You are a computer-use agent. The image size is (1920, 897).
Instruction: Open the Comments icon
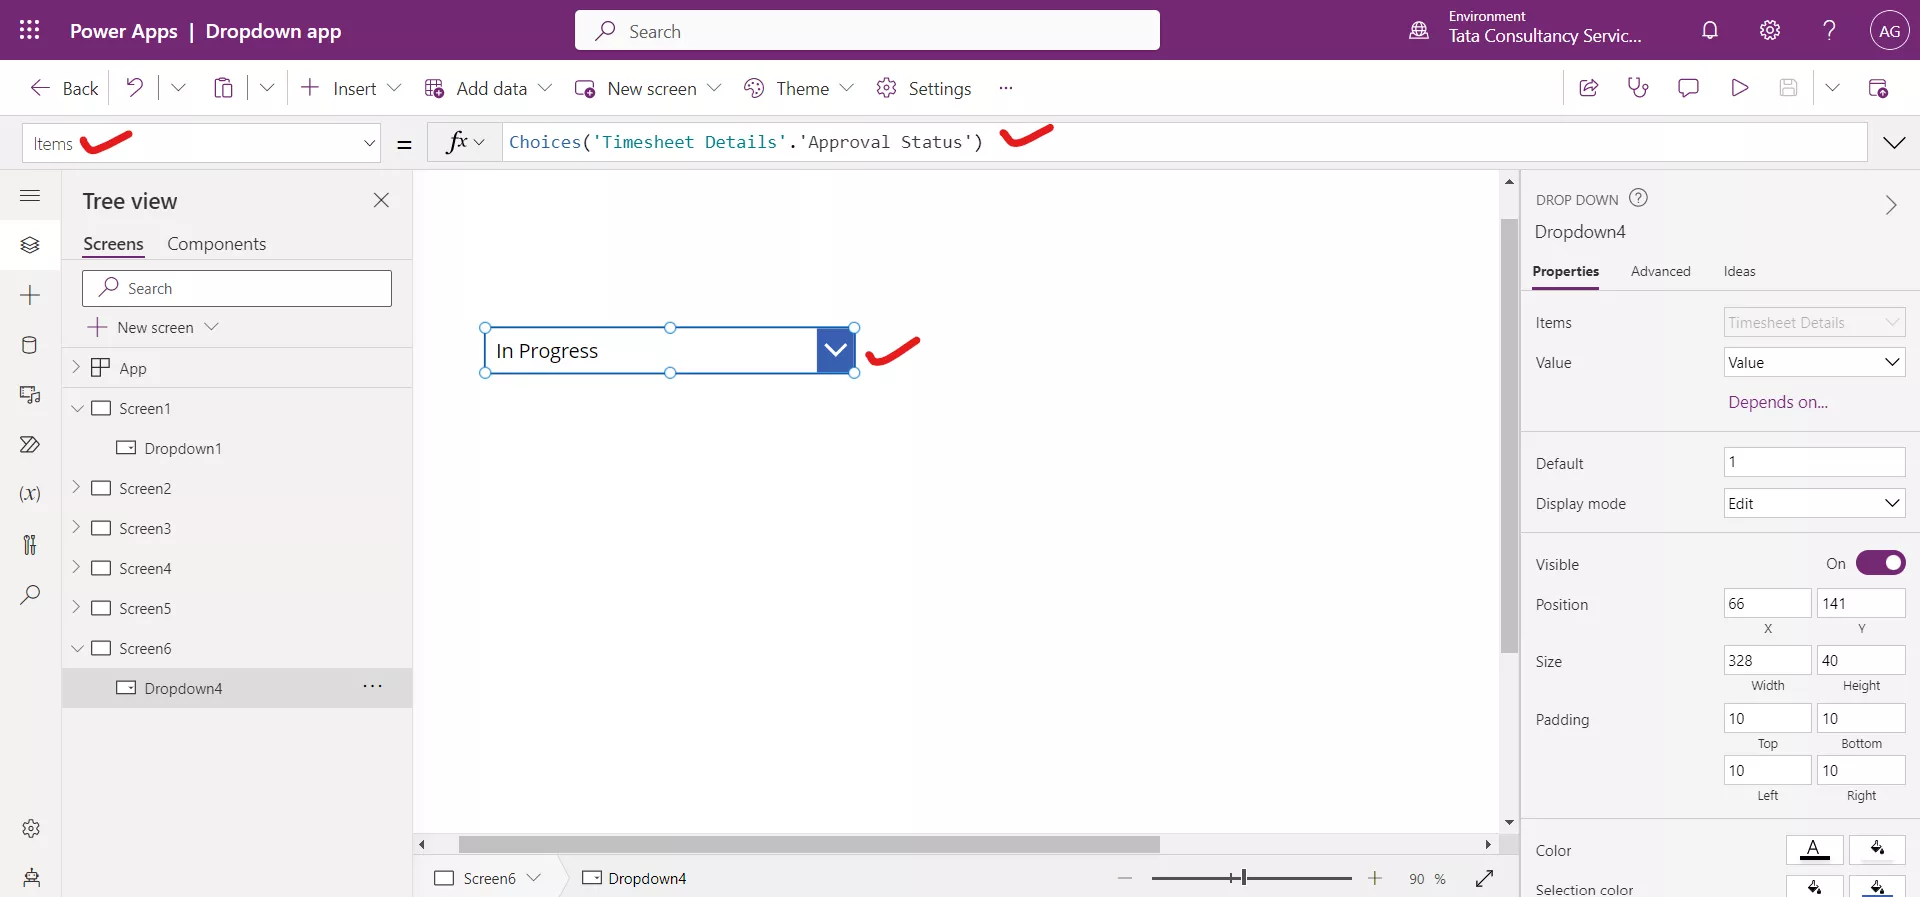click(x=1688, y=88)
